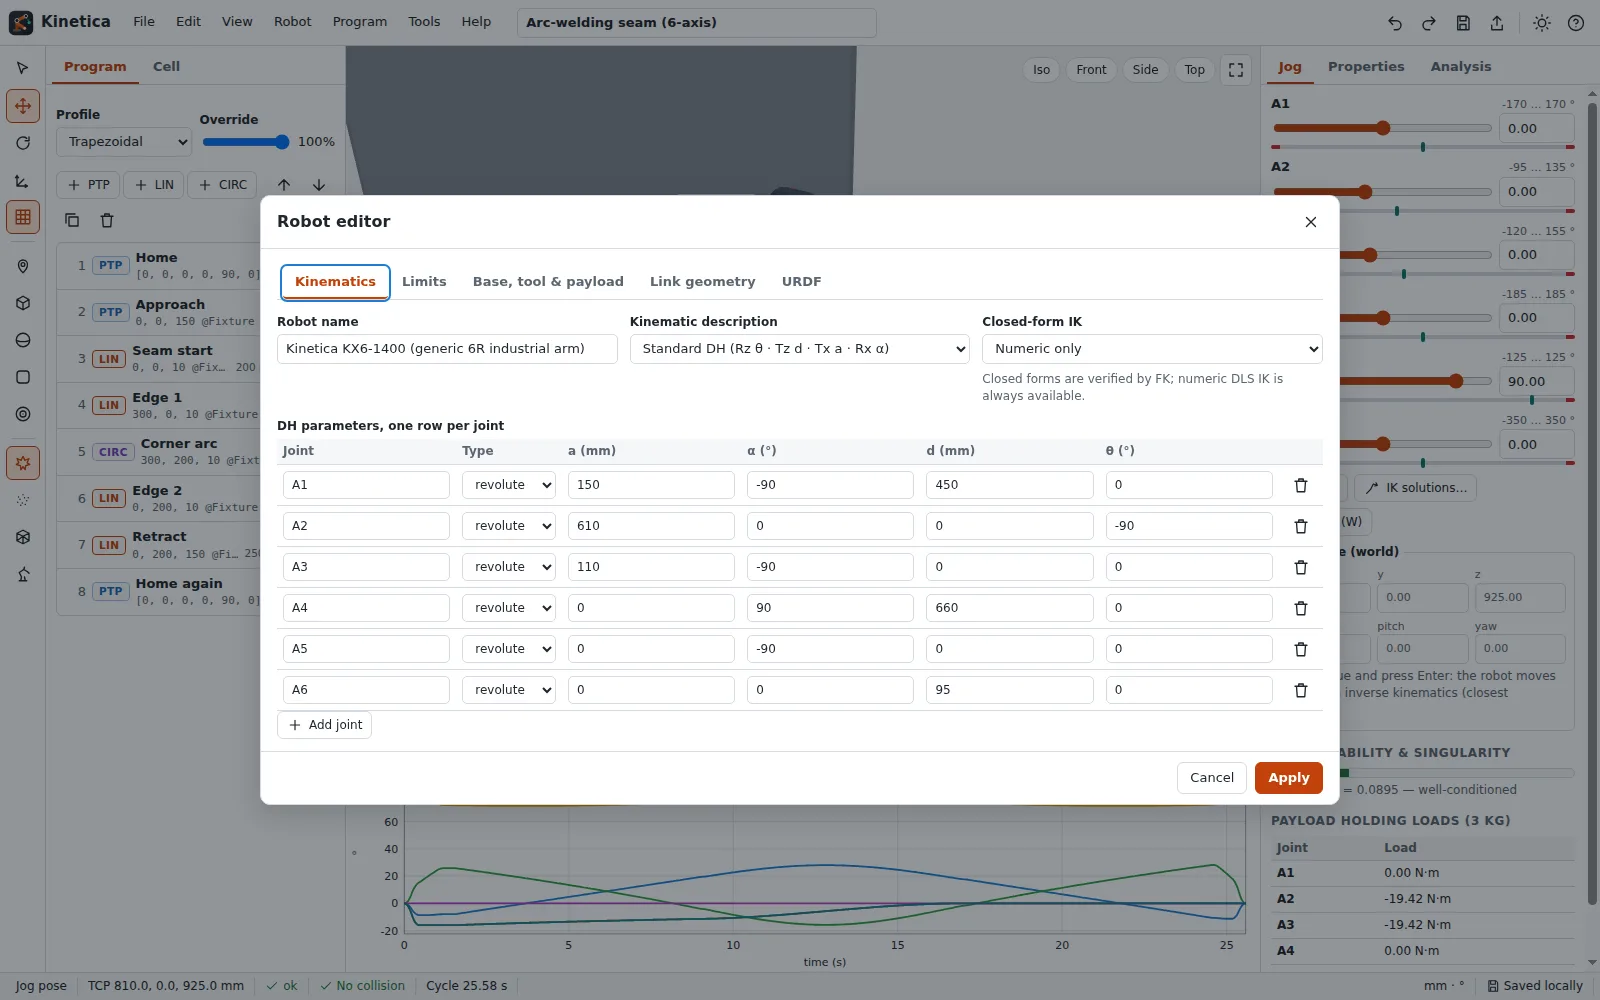Close the Robot editor dialog

click(x=1310, y=222)
